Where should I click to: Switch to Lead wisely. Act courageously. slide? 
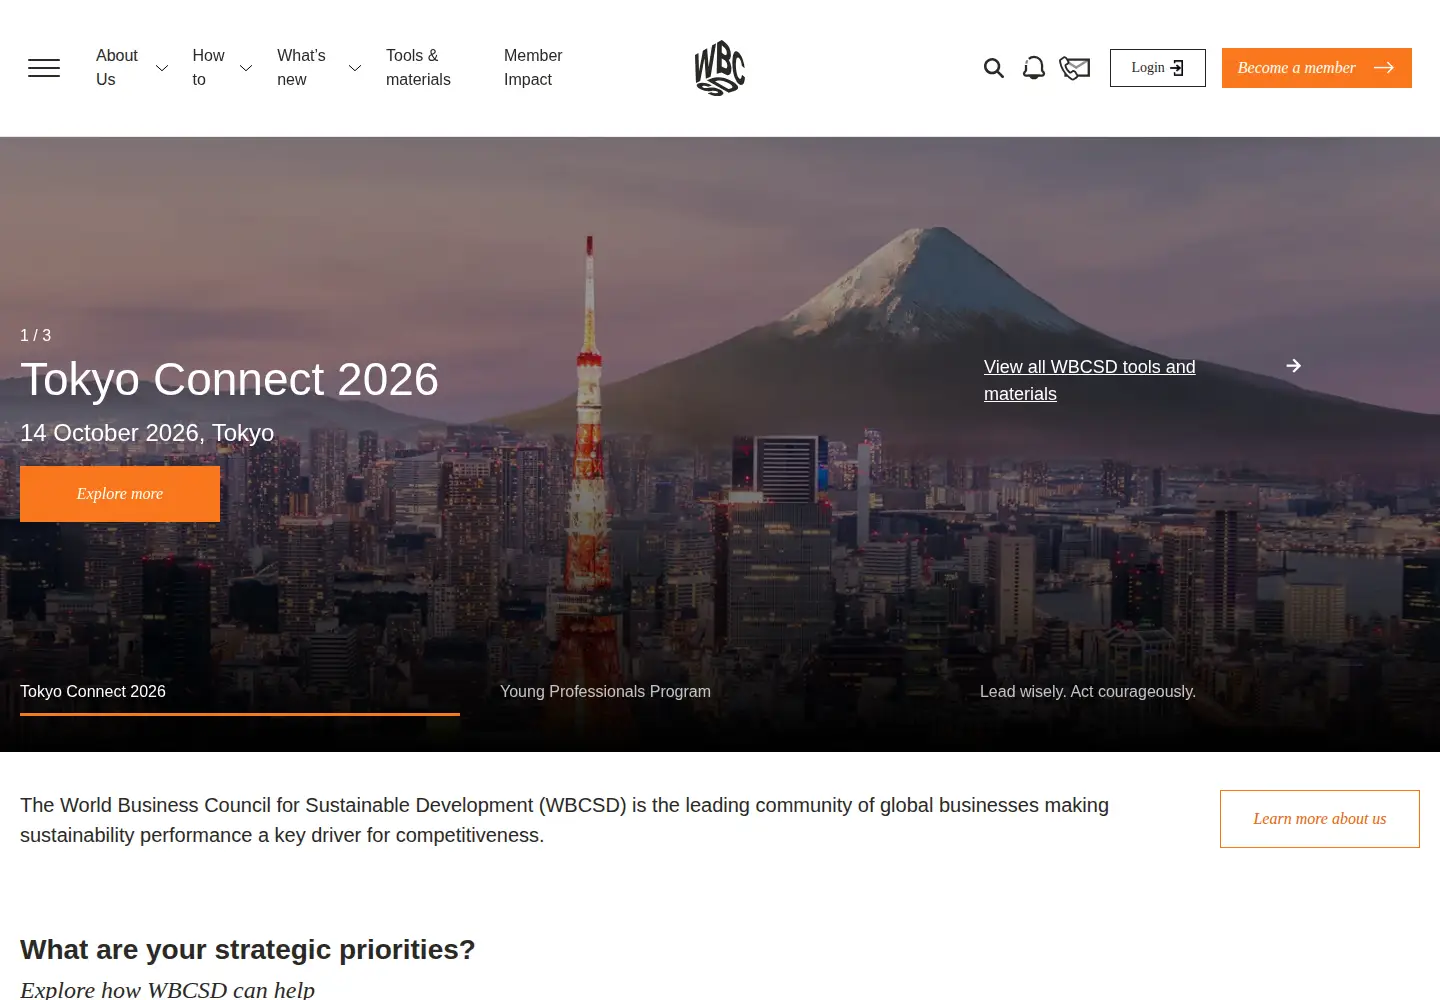tap(1088, 692)
